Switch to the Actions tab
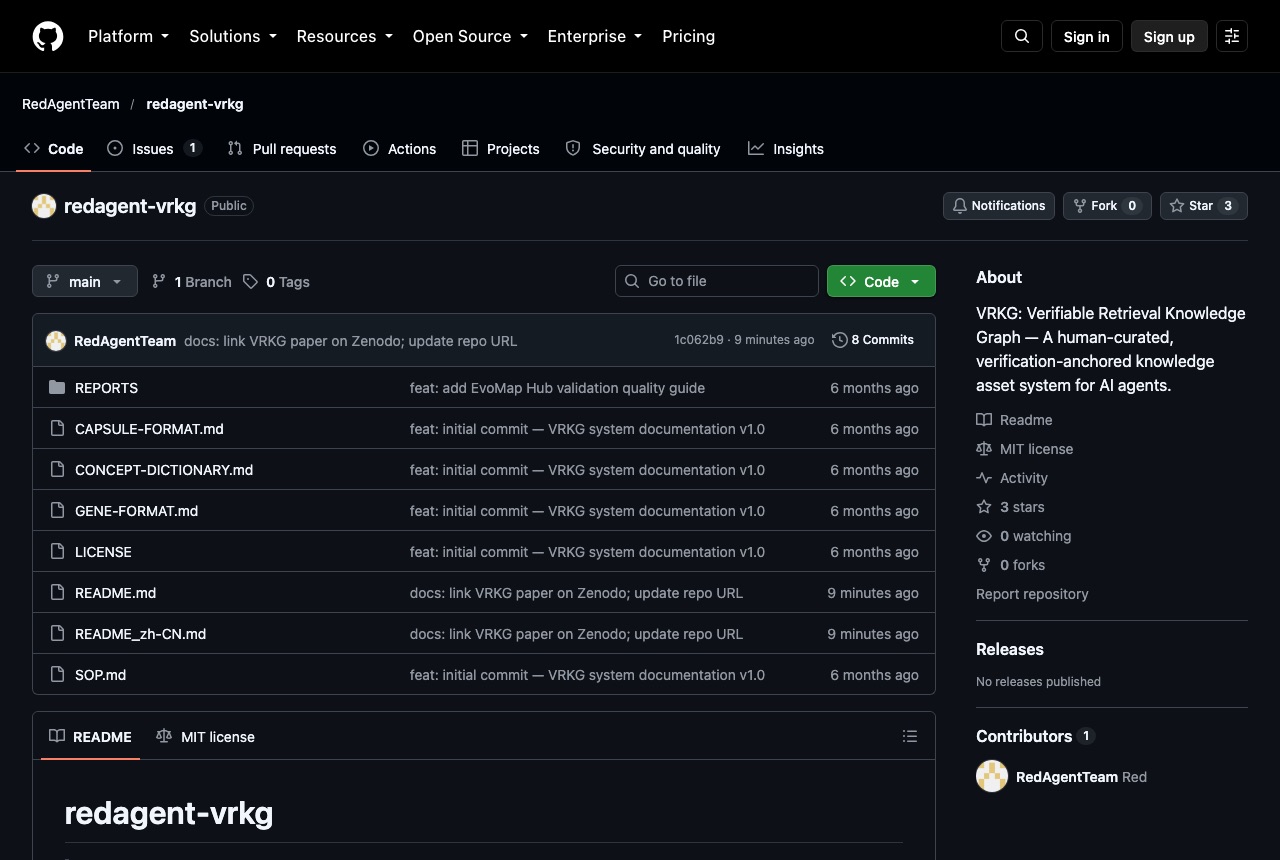This screenshot has width=1280, height=860. point(400,149)
